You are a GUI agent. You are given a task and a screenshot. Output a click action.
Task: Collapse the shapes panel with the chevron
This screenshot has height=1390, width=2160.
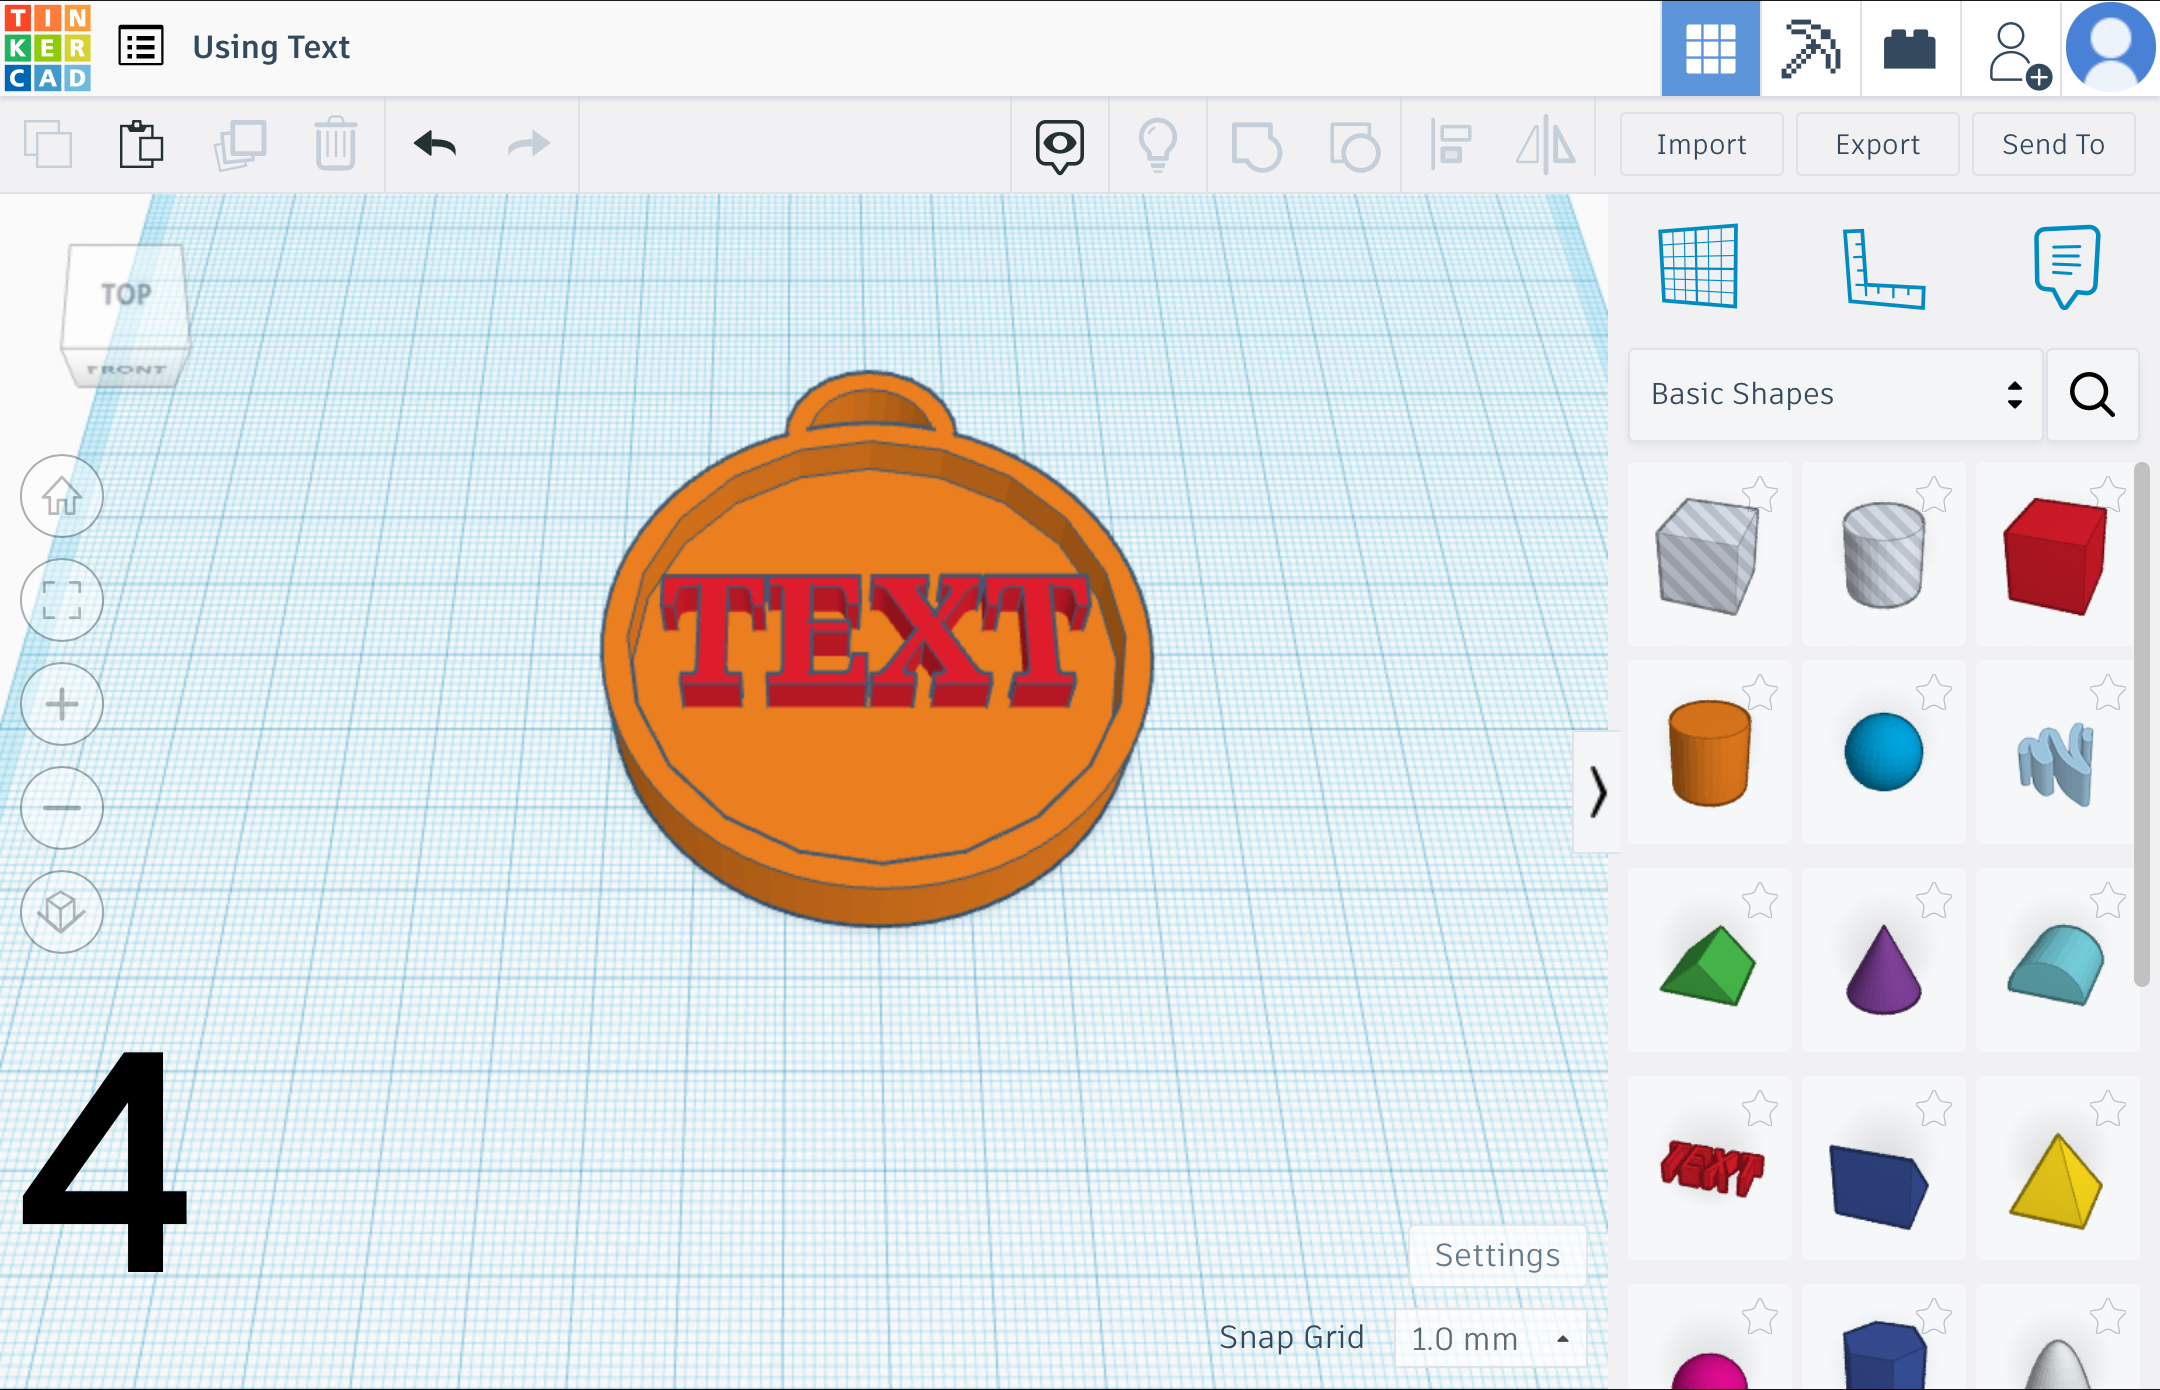tap(1598, 792)
